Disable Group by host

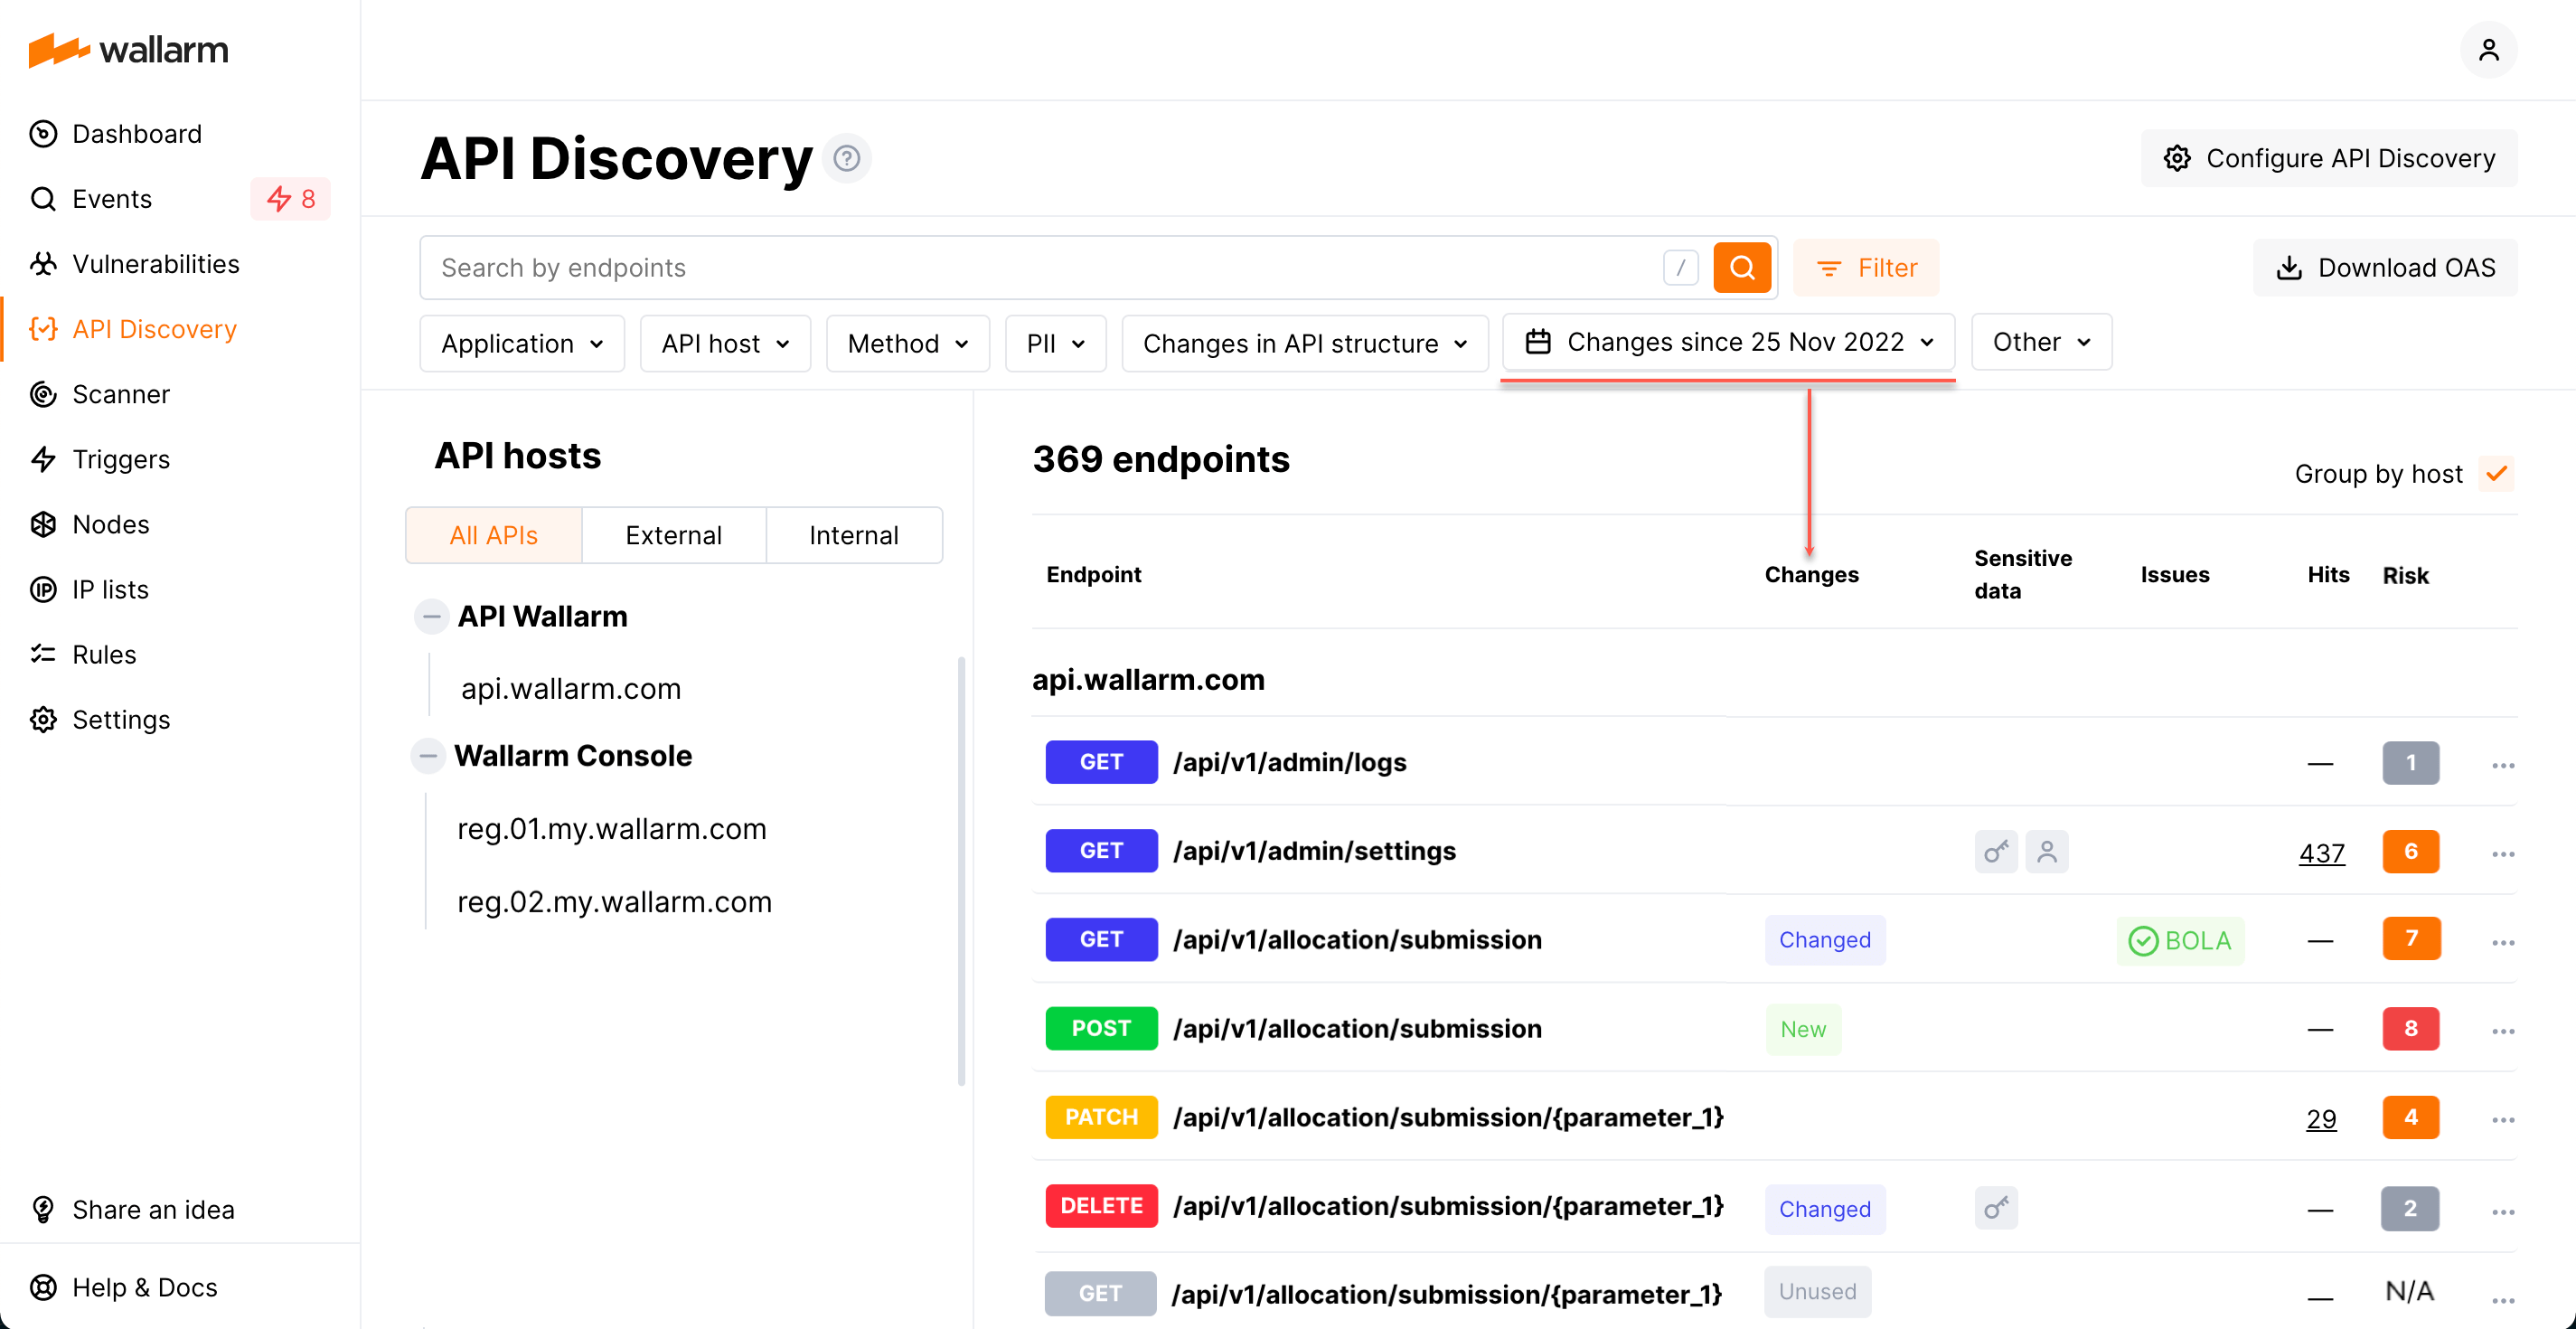coord(2497,474)
